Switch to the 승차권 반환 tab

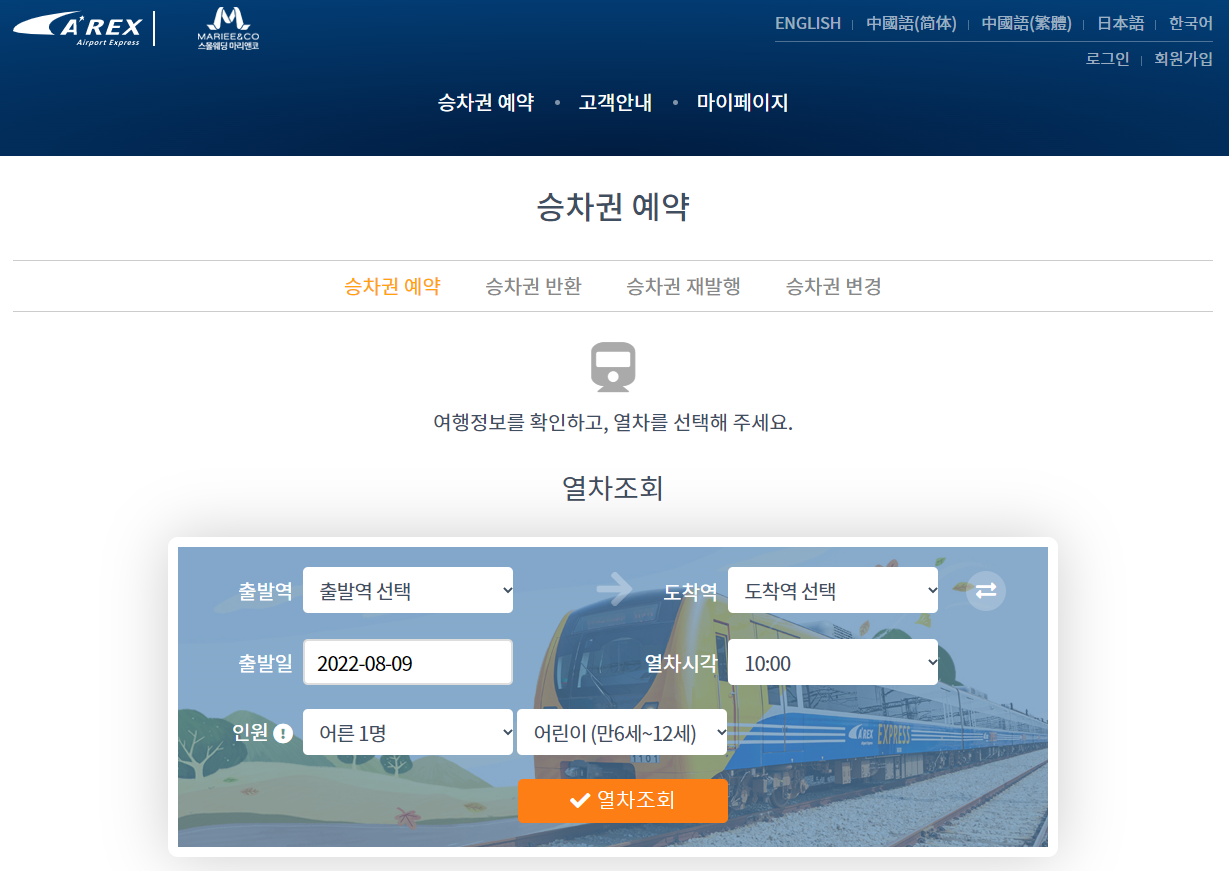pos(533,286)
